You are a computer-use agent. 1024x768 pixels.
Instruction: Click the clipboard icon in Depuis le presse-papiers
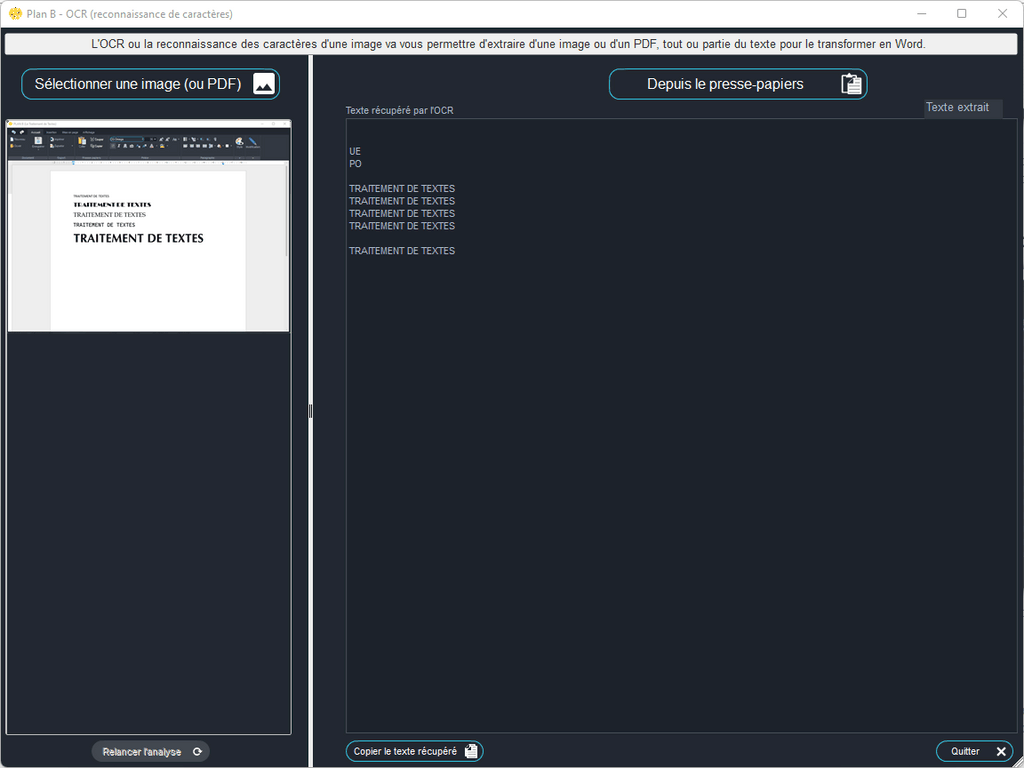coord(852,84)
